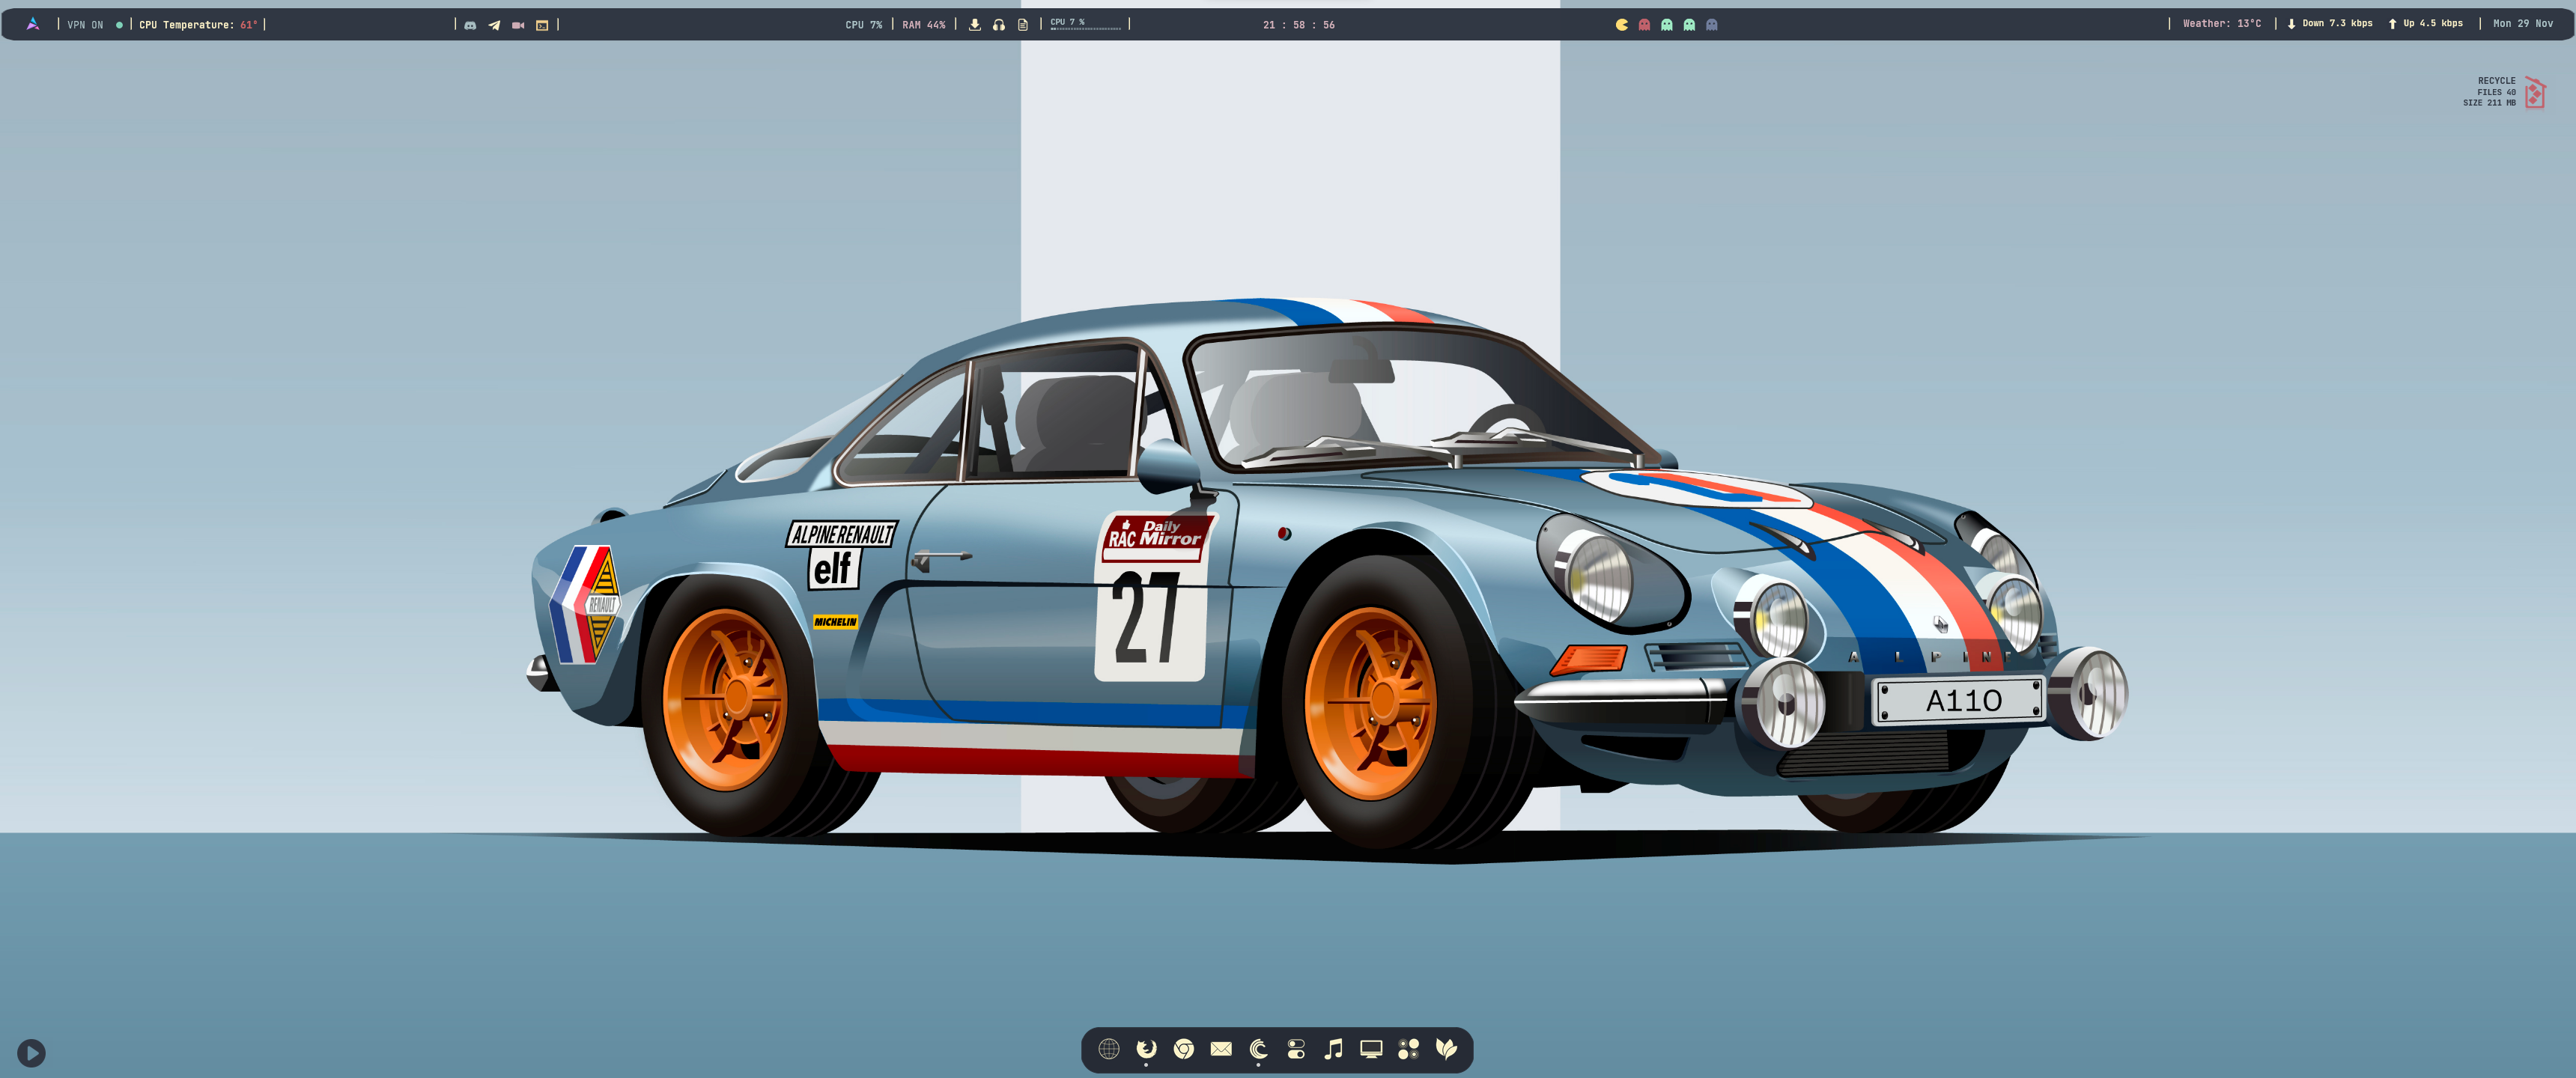Image resolution: width=2576 pixels, height=1078 pixels.
Task: Click the video camera icon in top bar
Action: 518,25
